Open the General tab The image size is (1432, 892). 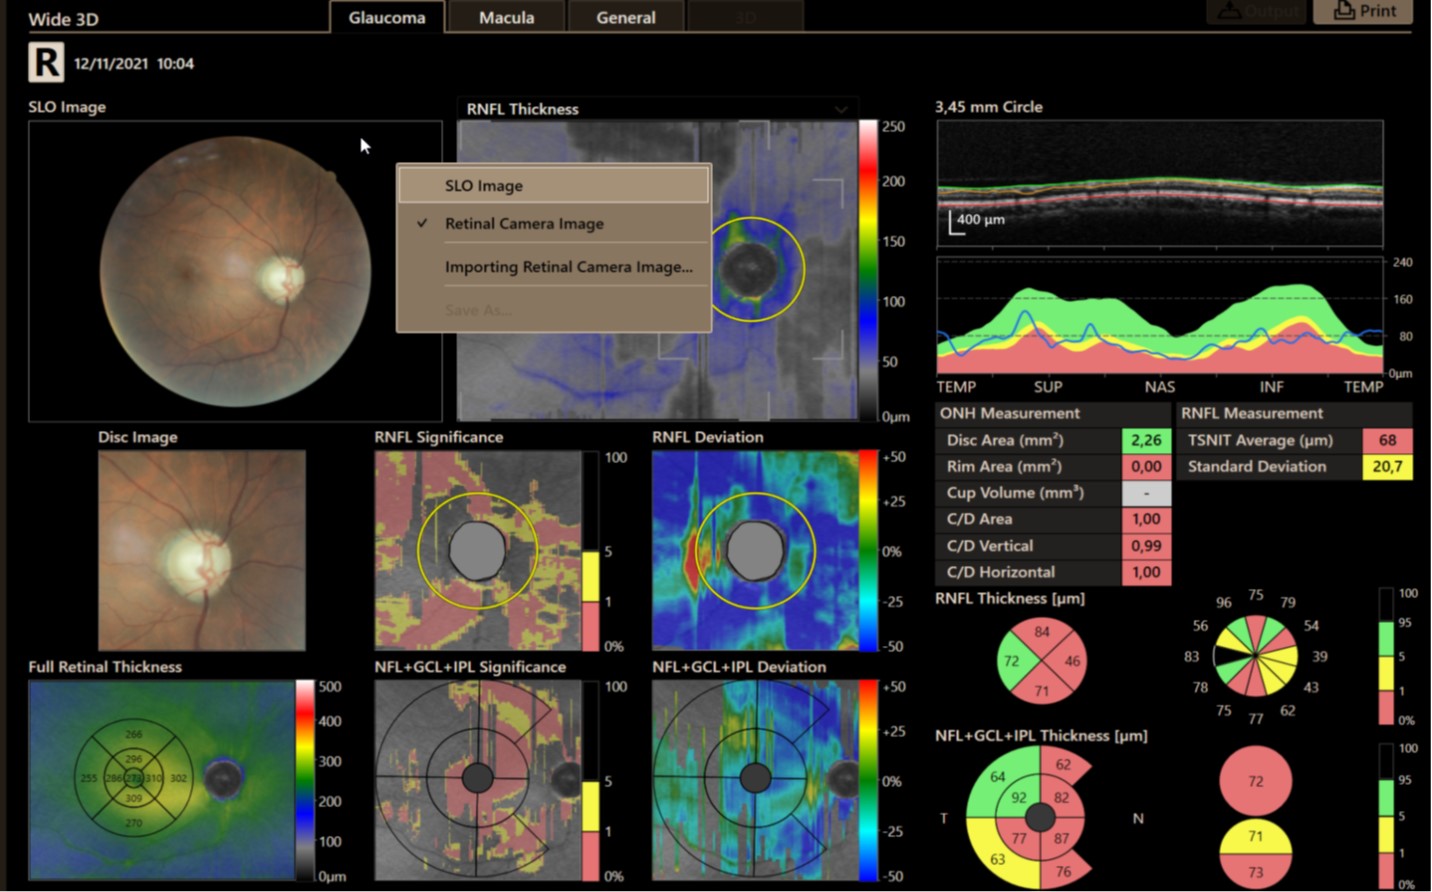point(626,17)
